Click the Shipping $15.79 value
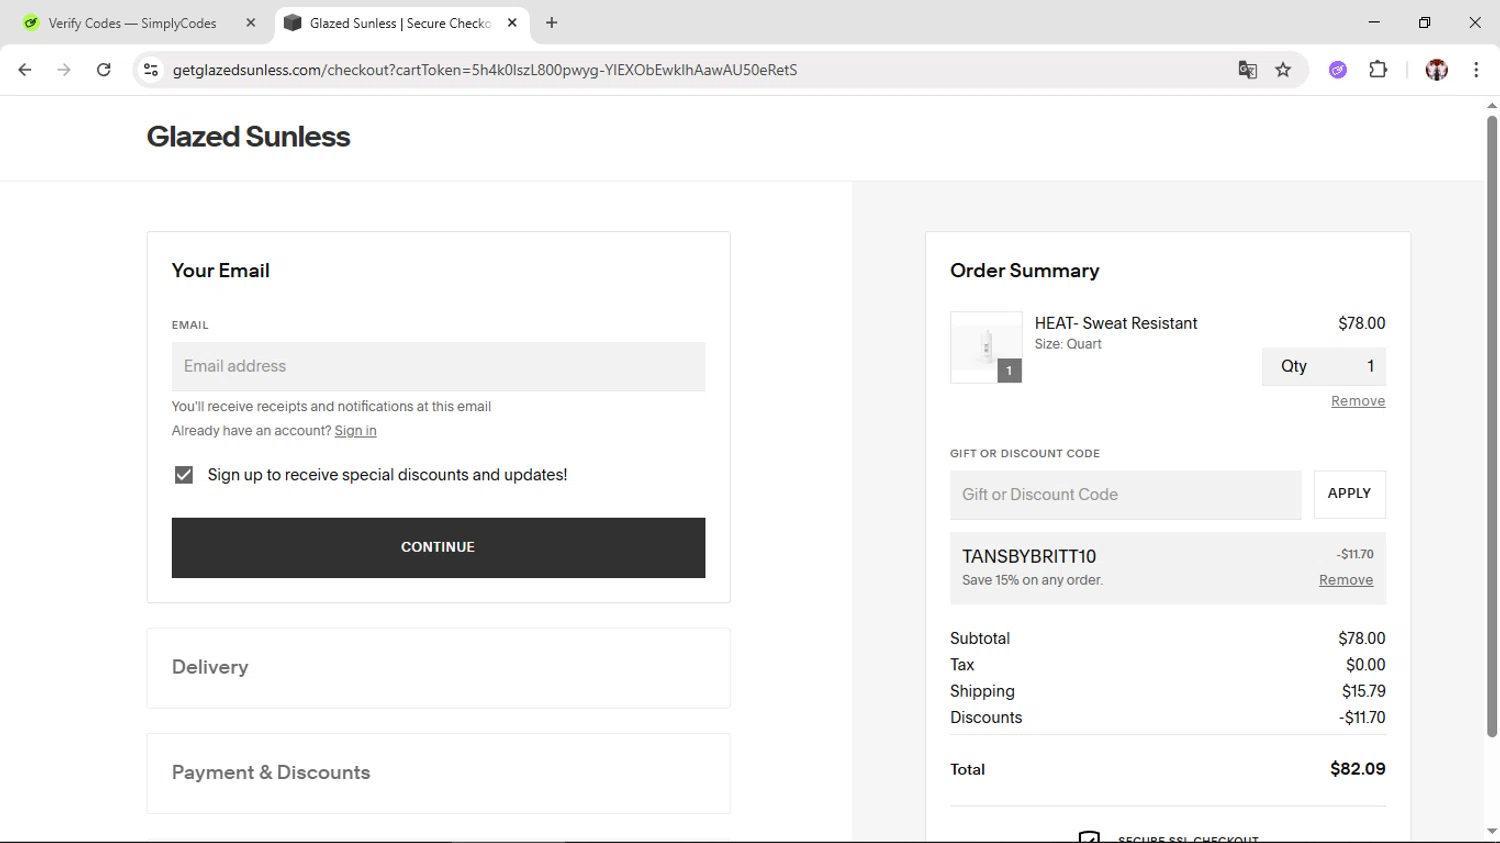 pyautogui.click(x=1364, y=691)
